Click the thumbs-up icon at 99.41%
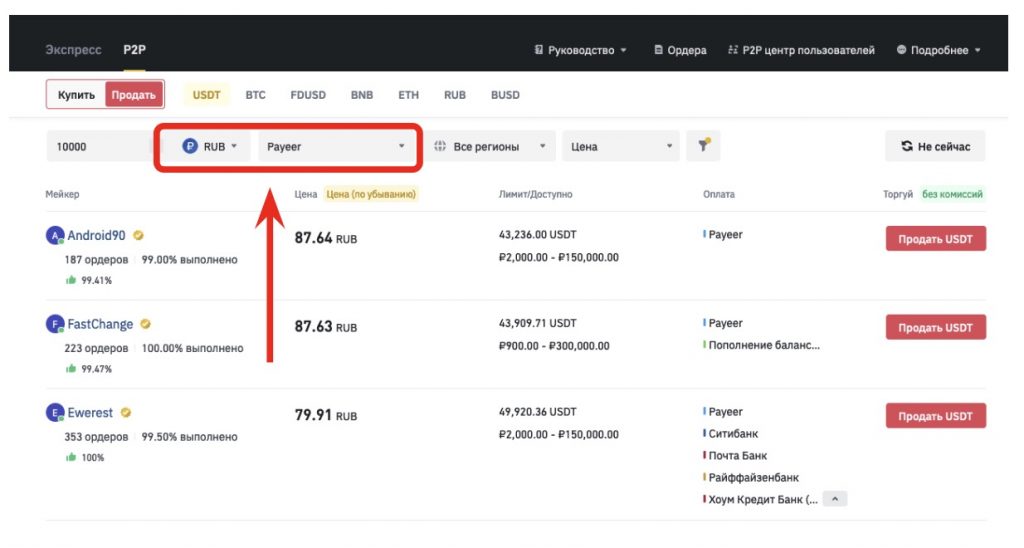The width and height of the screenshot is (1024, 548). tap(71, 280)
